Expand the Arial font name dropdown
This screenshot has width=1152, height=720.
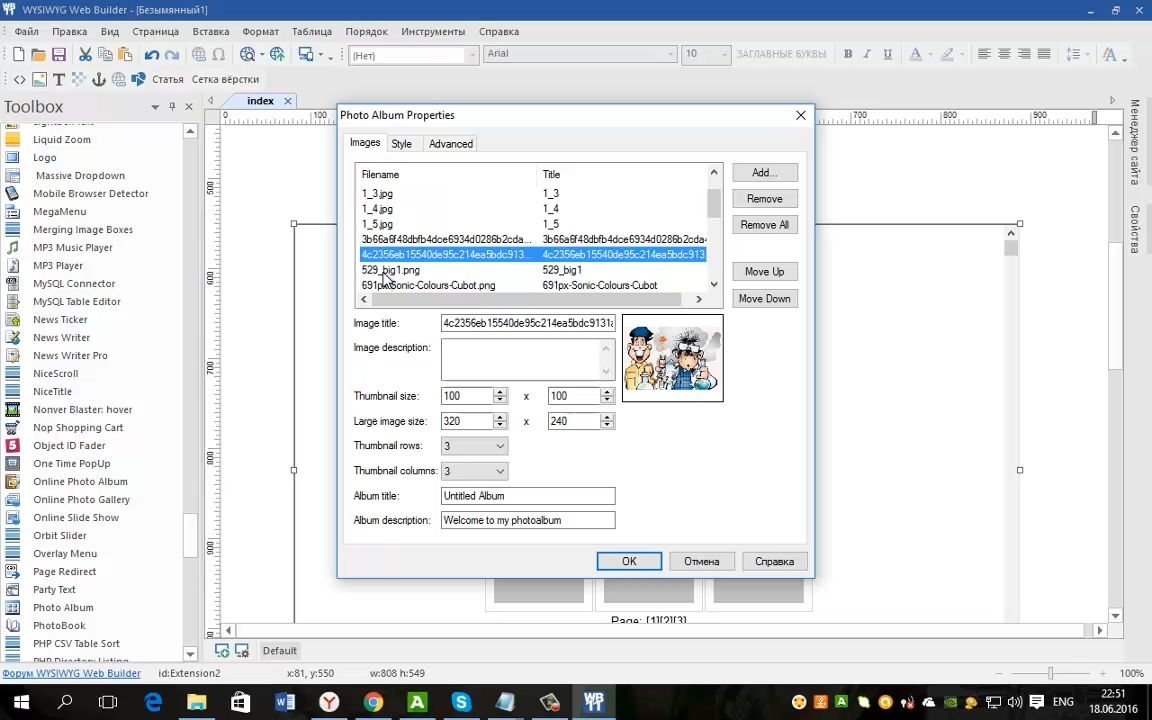tap(670, 54)
